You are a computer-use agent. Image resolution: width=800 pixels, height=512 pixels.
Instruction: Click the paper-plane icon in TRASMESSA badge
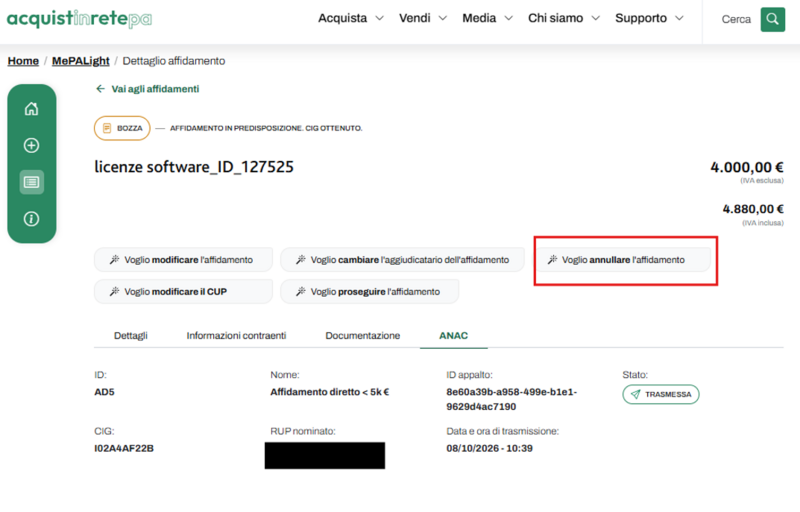pos(635,394)
